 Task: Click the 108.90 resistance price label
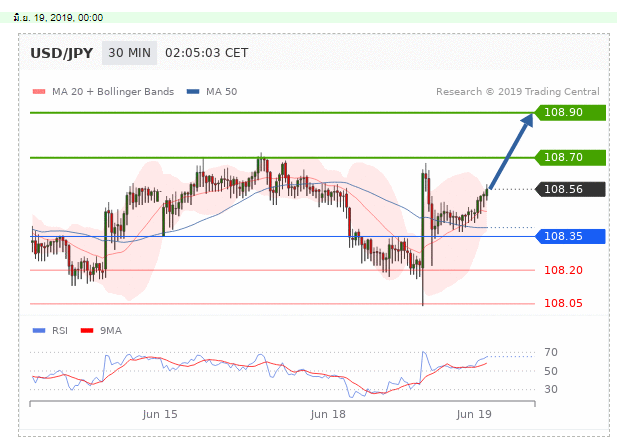click(570, 113)
